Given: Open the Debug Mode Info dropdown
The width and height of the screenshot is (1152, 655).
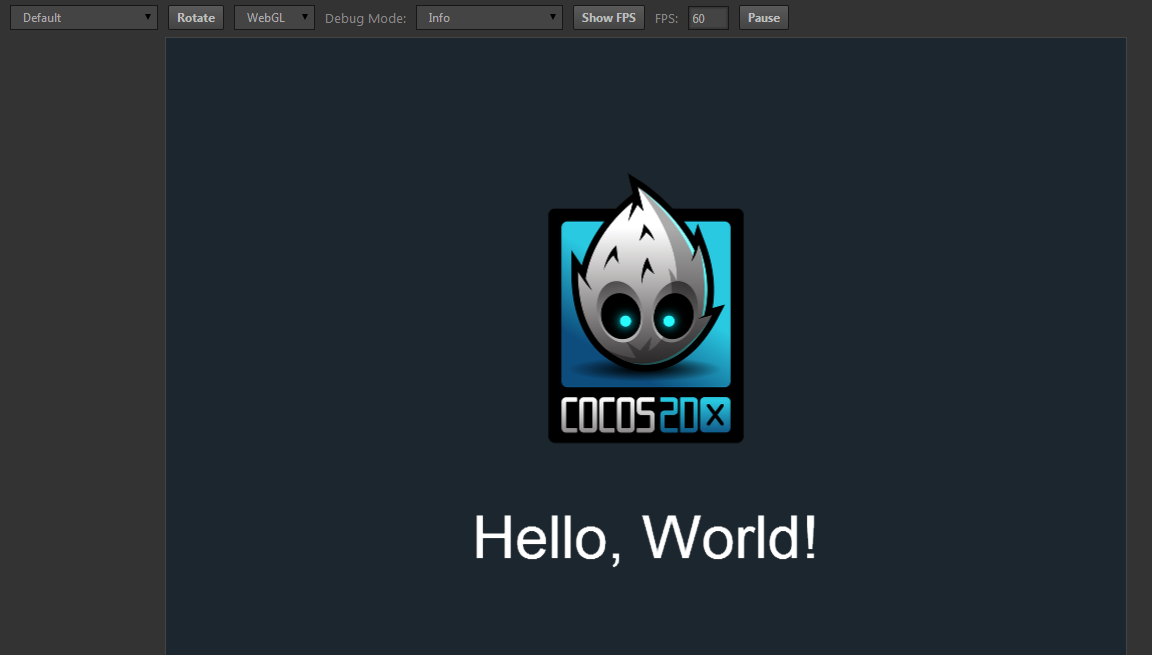Looking at the screenshot, I should click(x=489, y=18).
